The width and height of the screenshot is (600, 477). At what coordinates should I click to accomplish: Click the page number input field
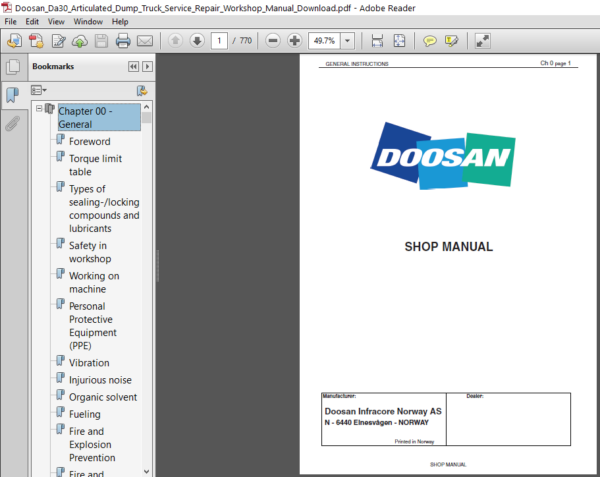pyautogui.click(x=219, y=41)
